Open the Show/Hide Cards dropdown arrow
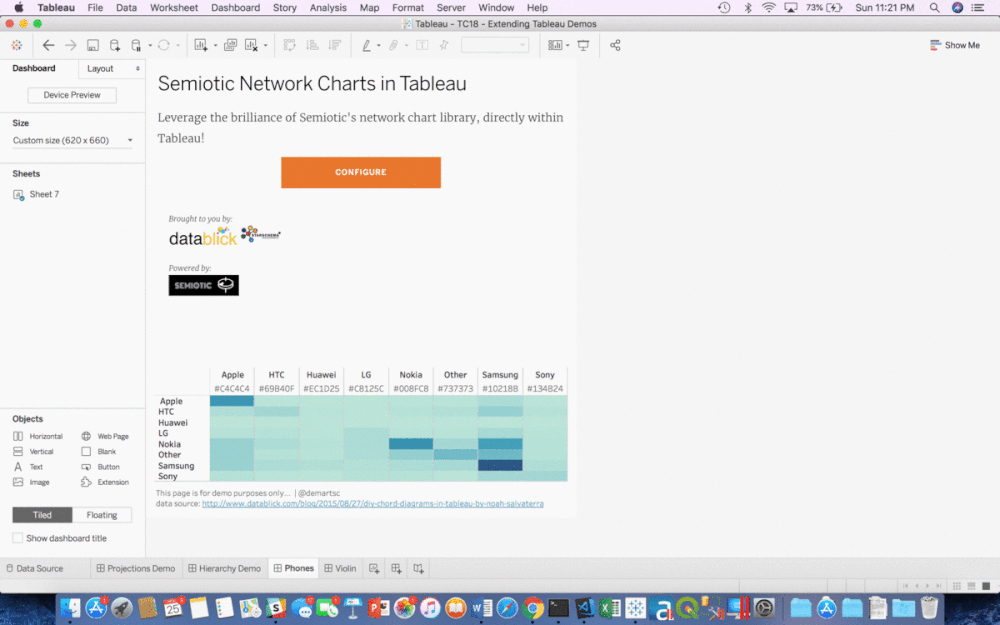This screenshot has width=1000, height=625. [x=568, y=45]
